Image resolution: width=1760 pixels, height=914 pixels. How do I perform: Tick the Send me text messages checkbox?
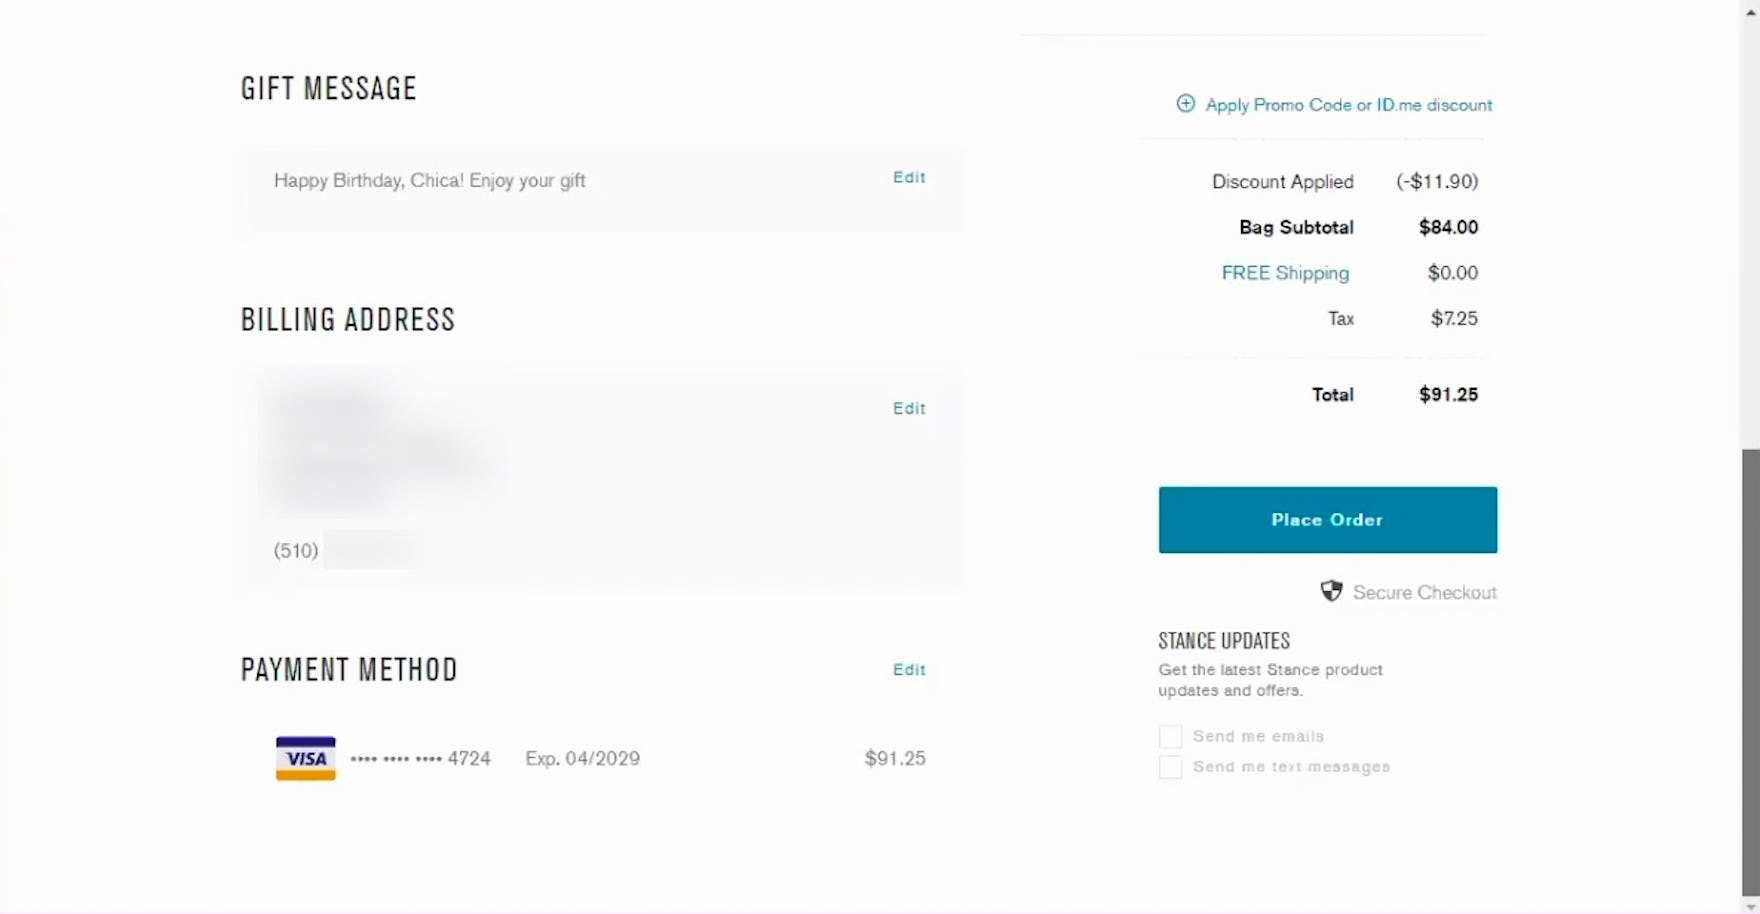click(1170, 767)
